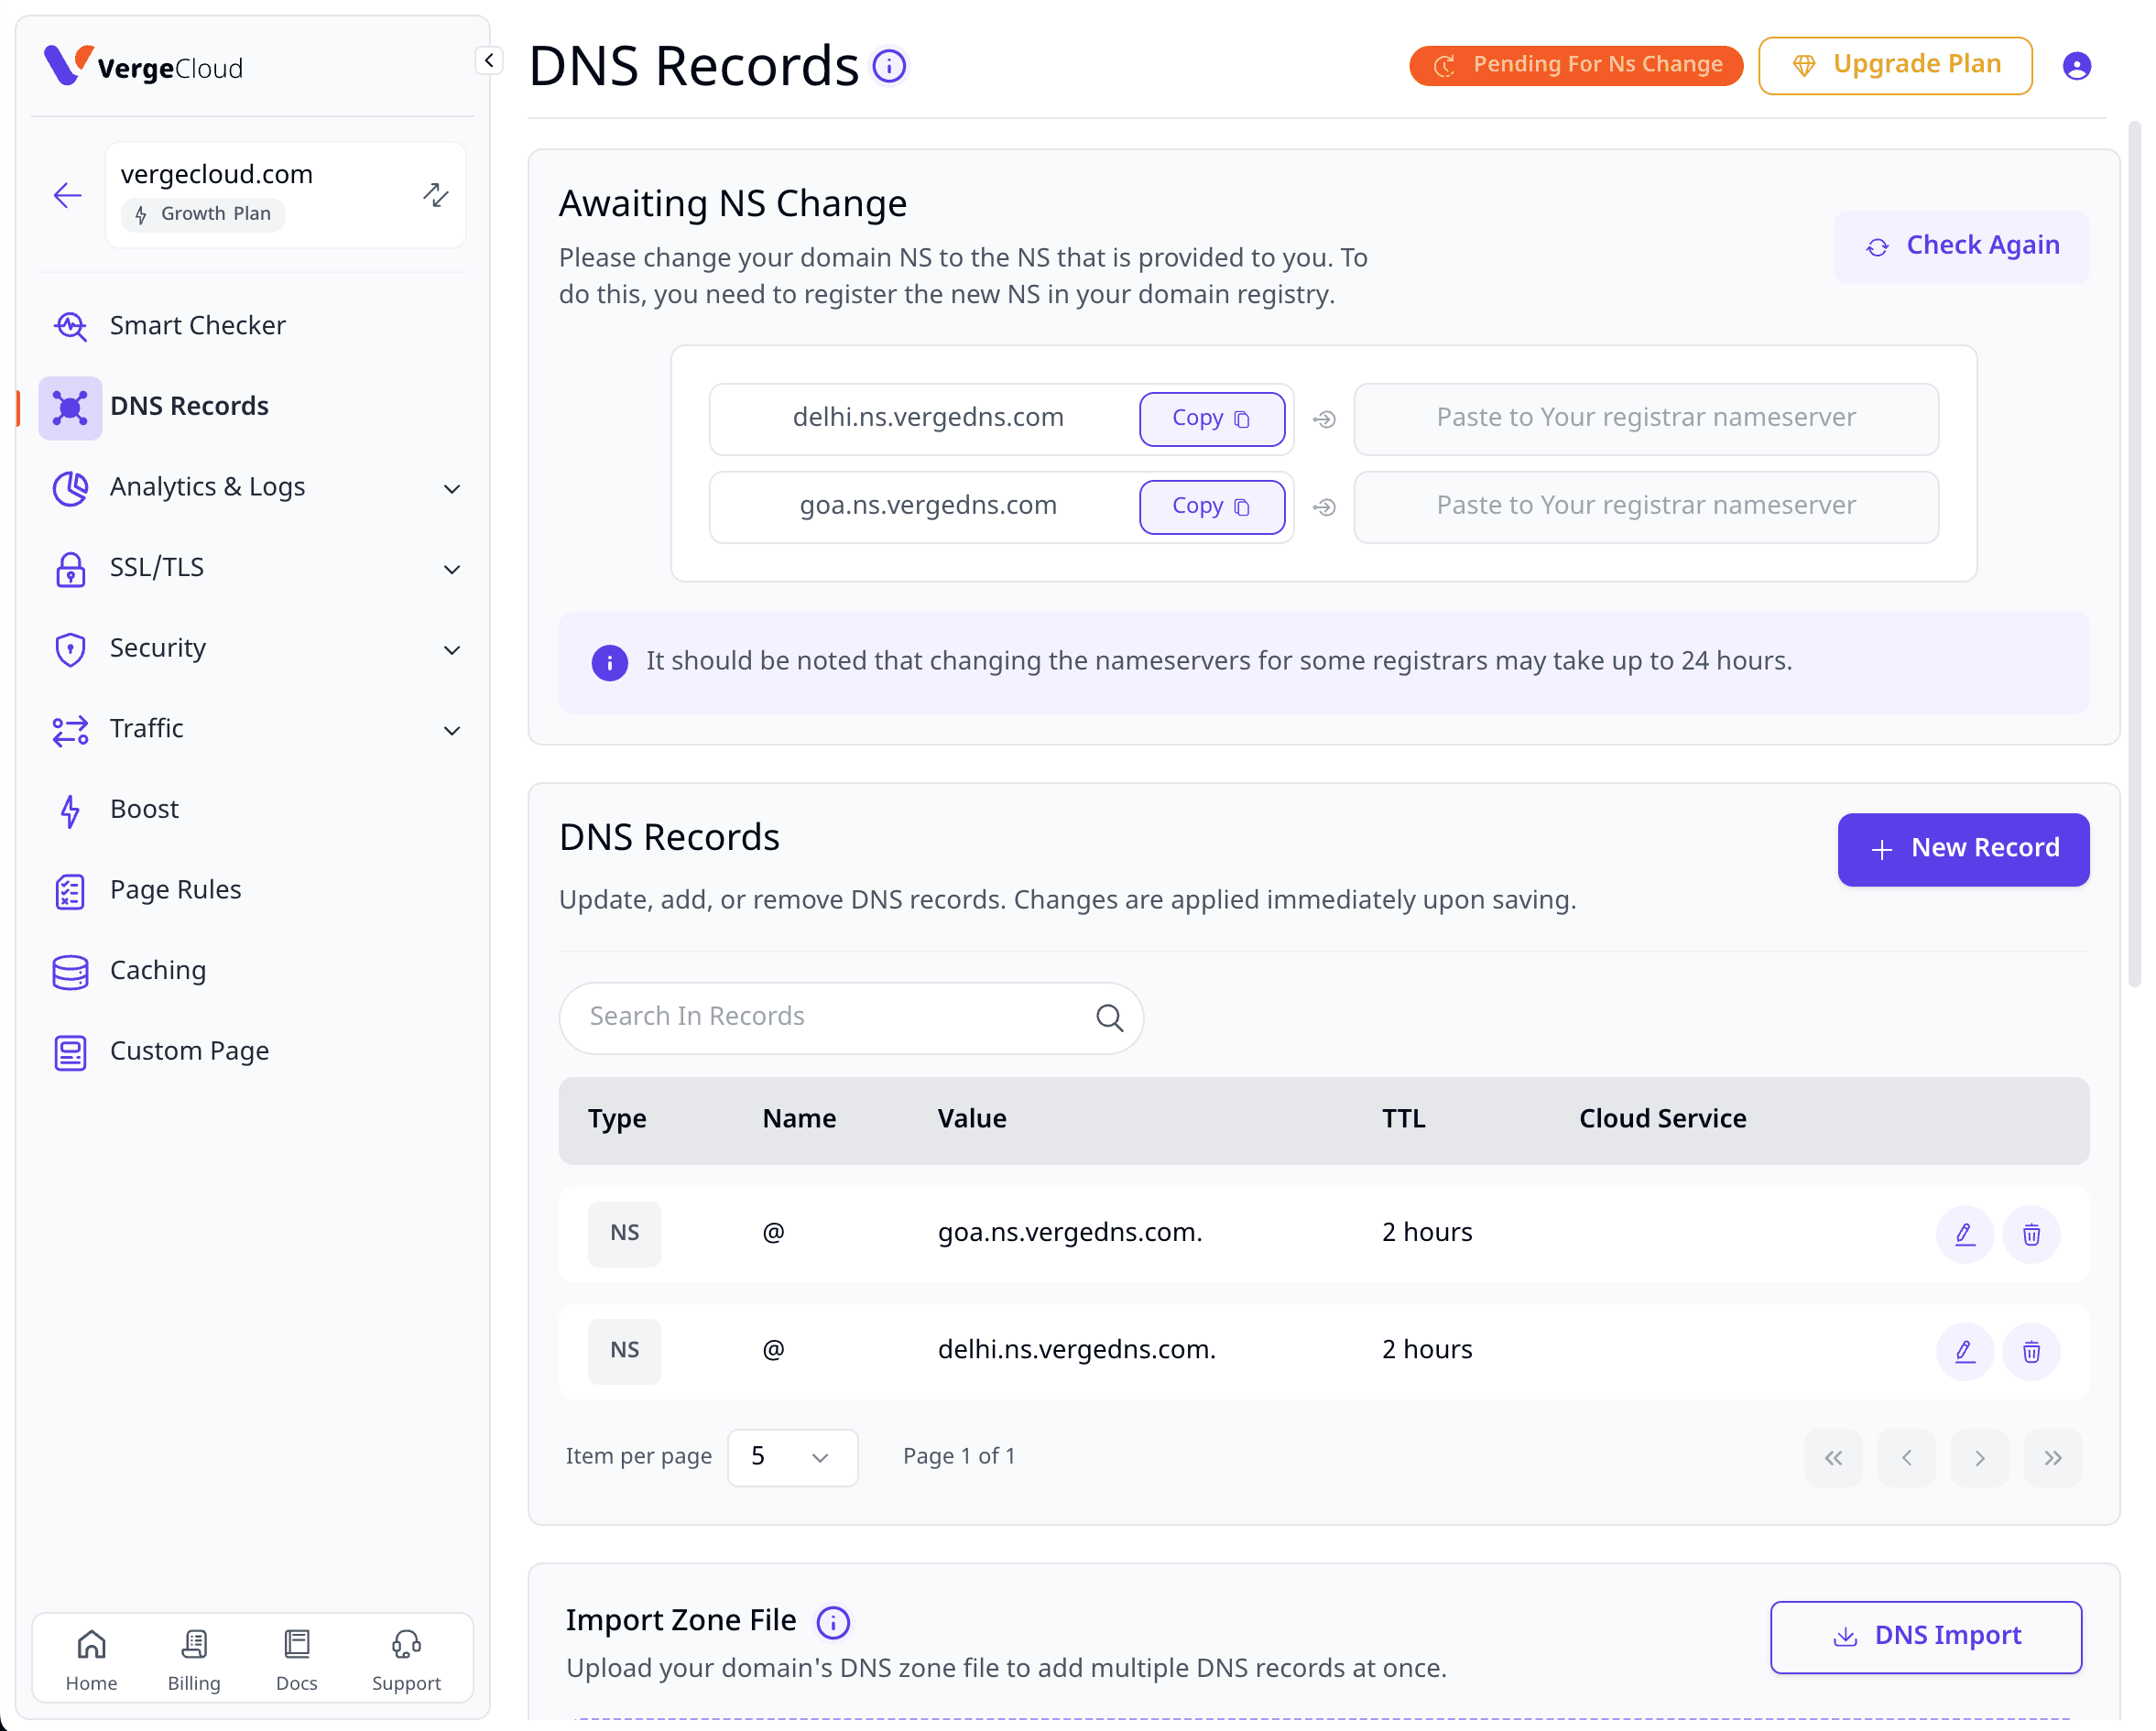The height and width of the screenshot is (1731, 2156).
Task: Click the TTL column header
Action: click(1403, 1119)
